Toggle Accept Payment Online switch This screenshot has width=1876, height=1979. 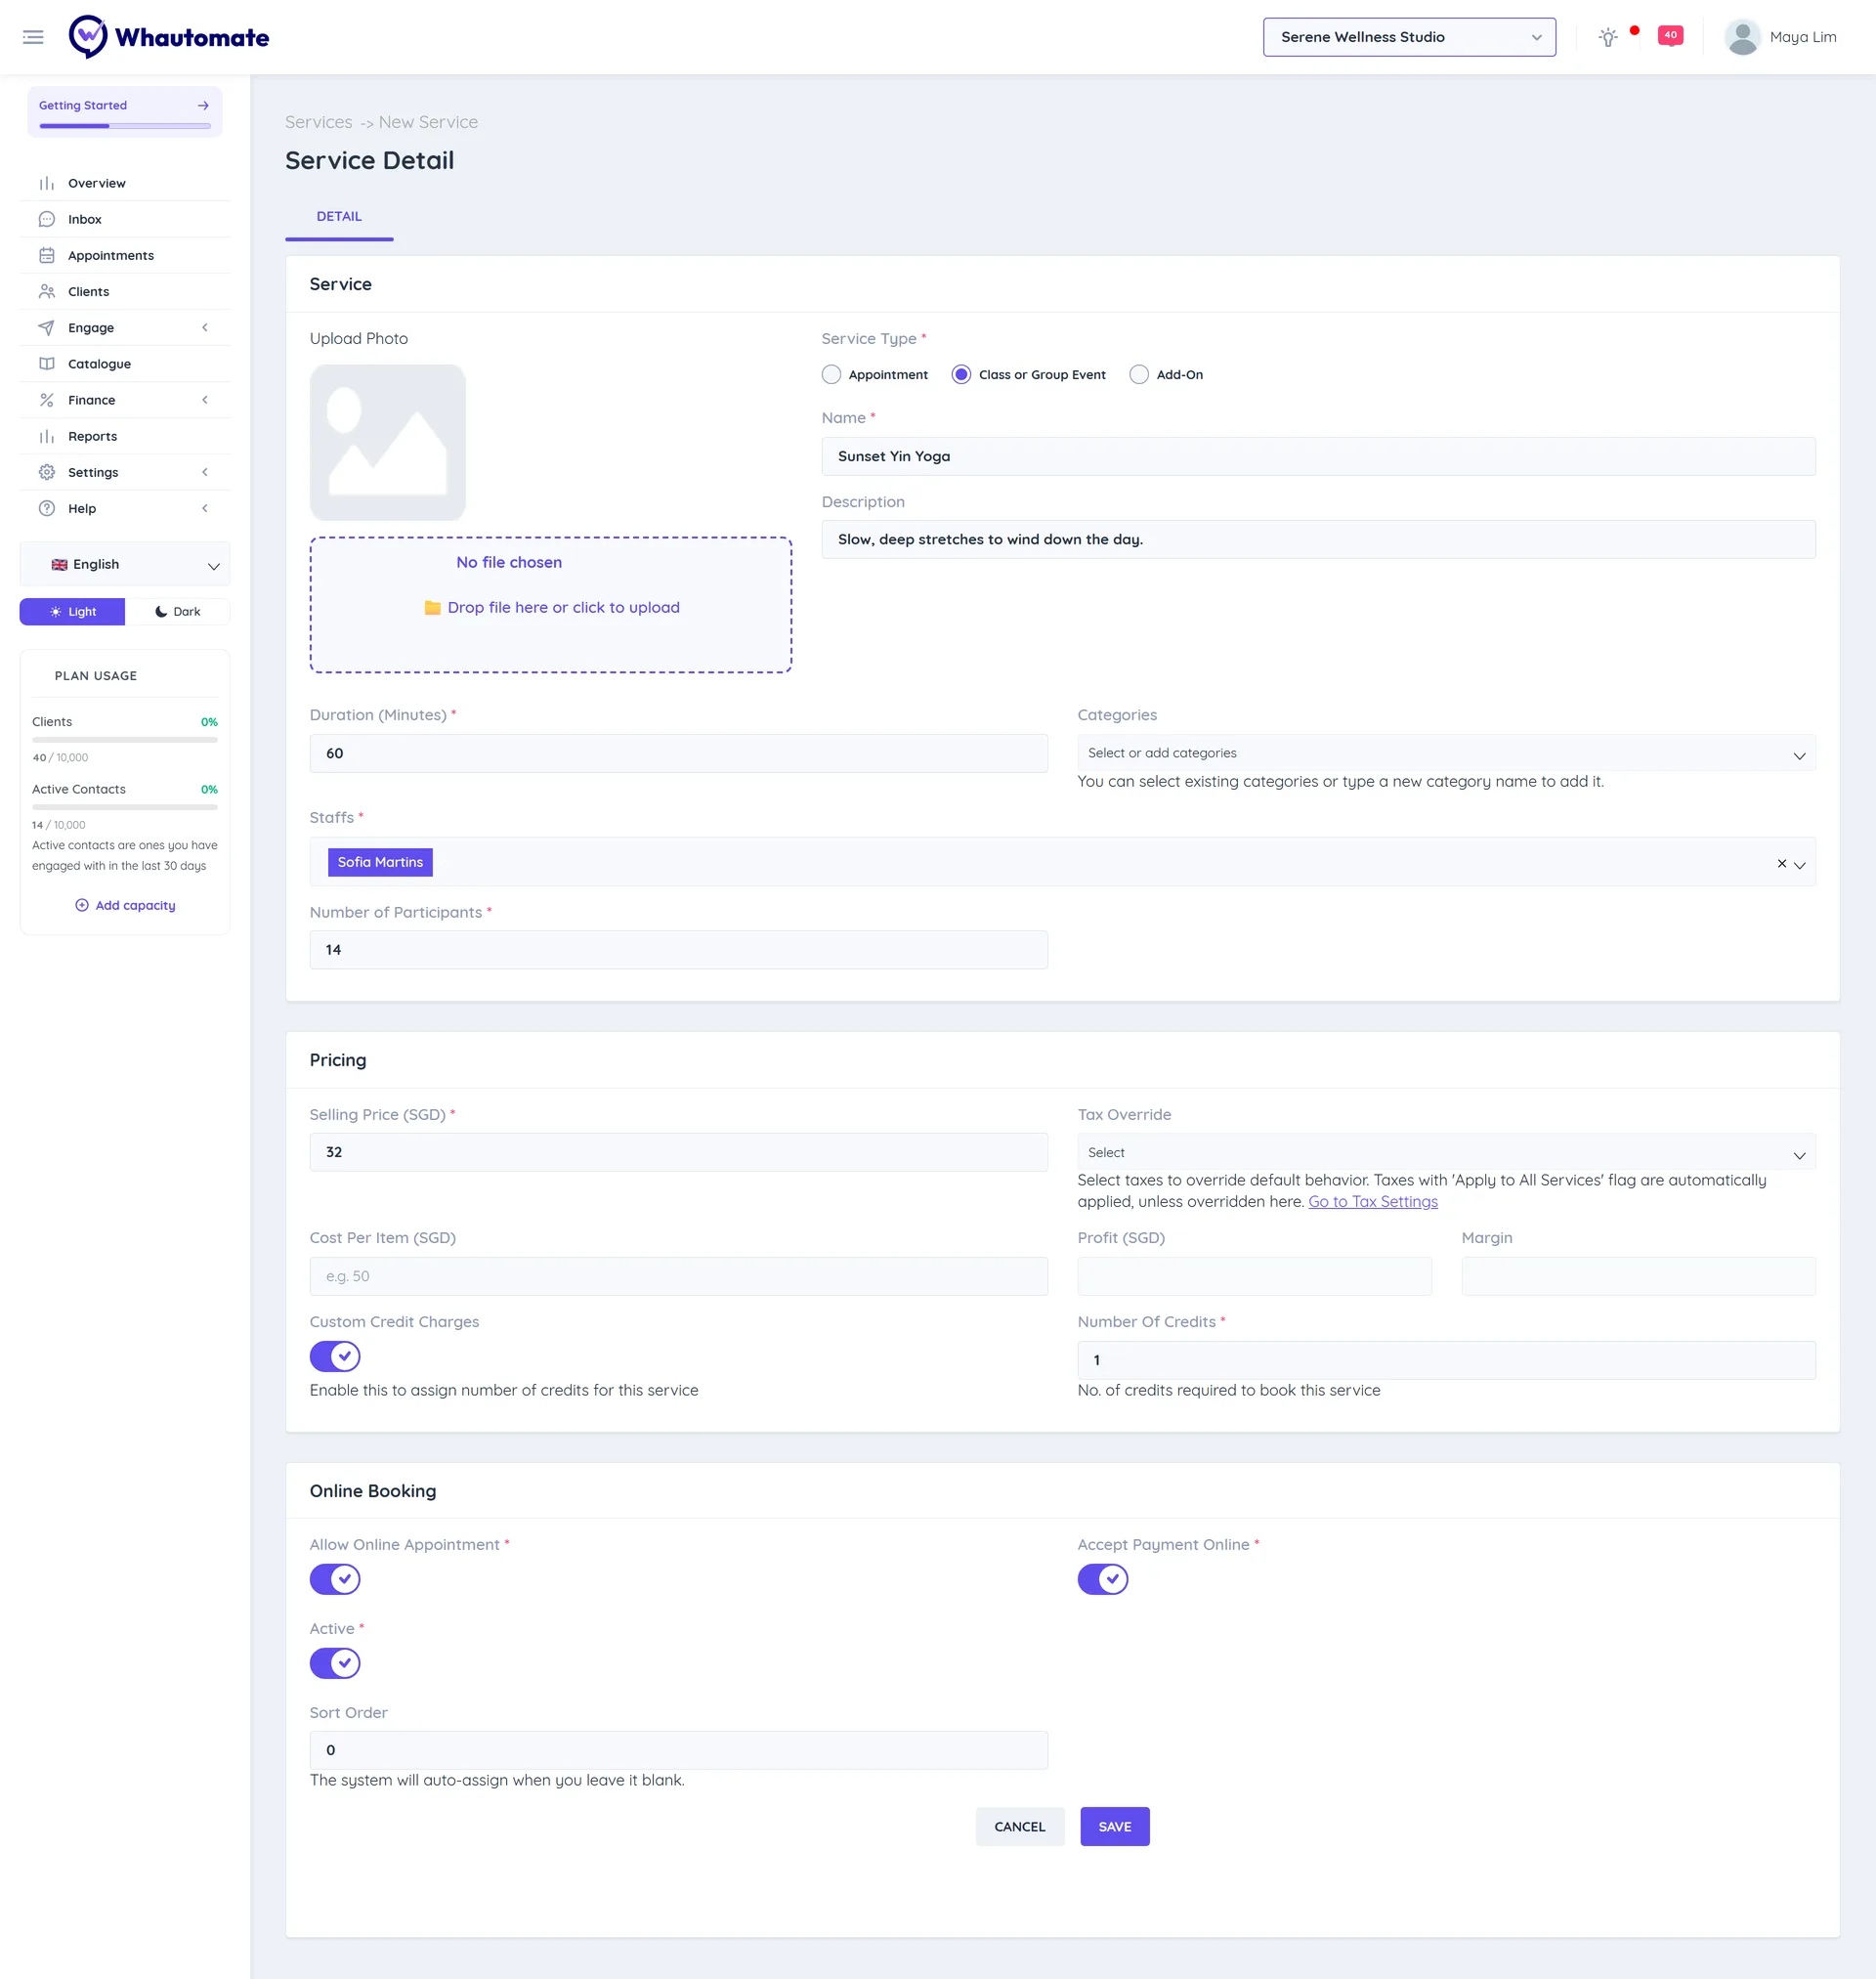[1103, 1579]
